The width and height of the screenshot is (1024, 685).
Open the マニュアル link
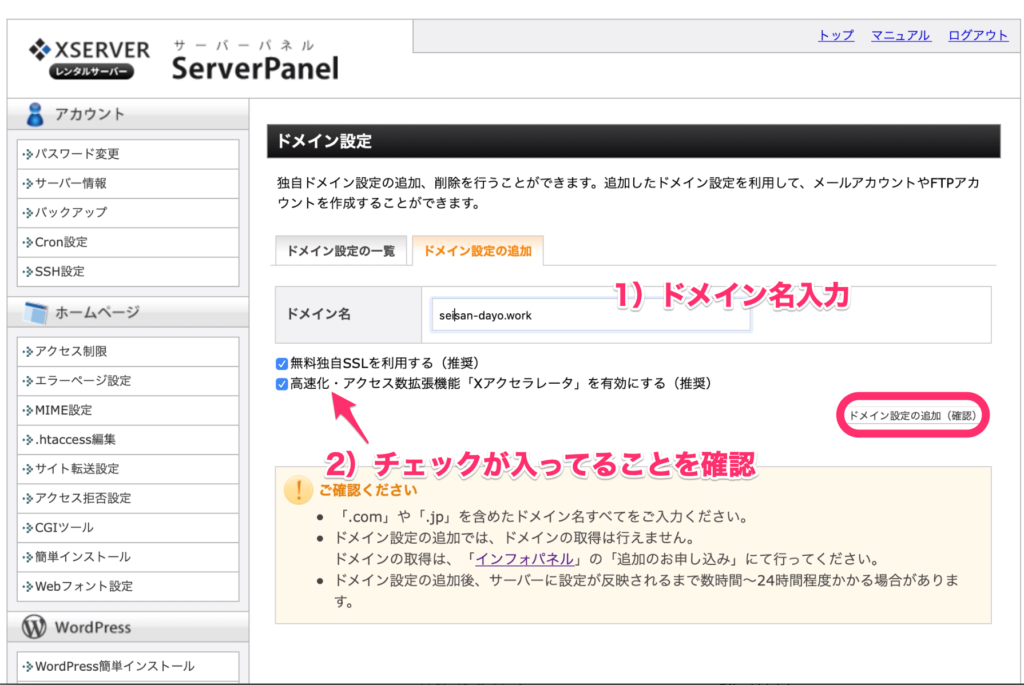pos(900,34)
